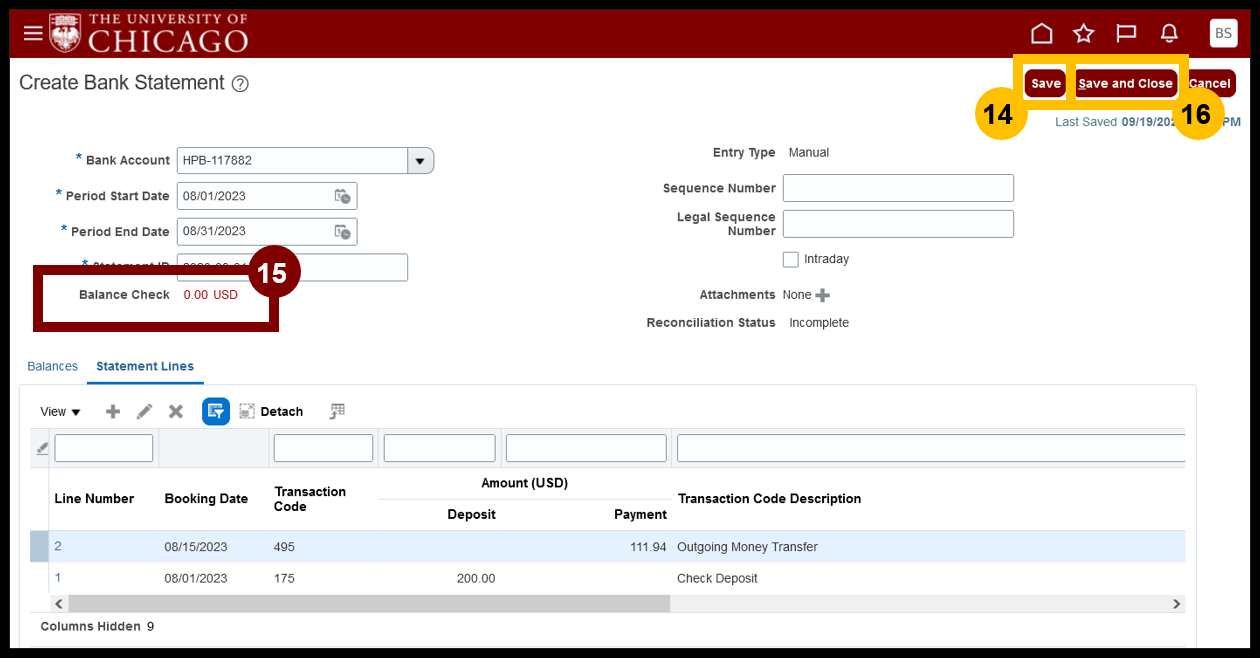Screen dimensions: 1260x658
Task: Click the Payment filter field
Action: [586, 448]
